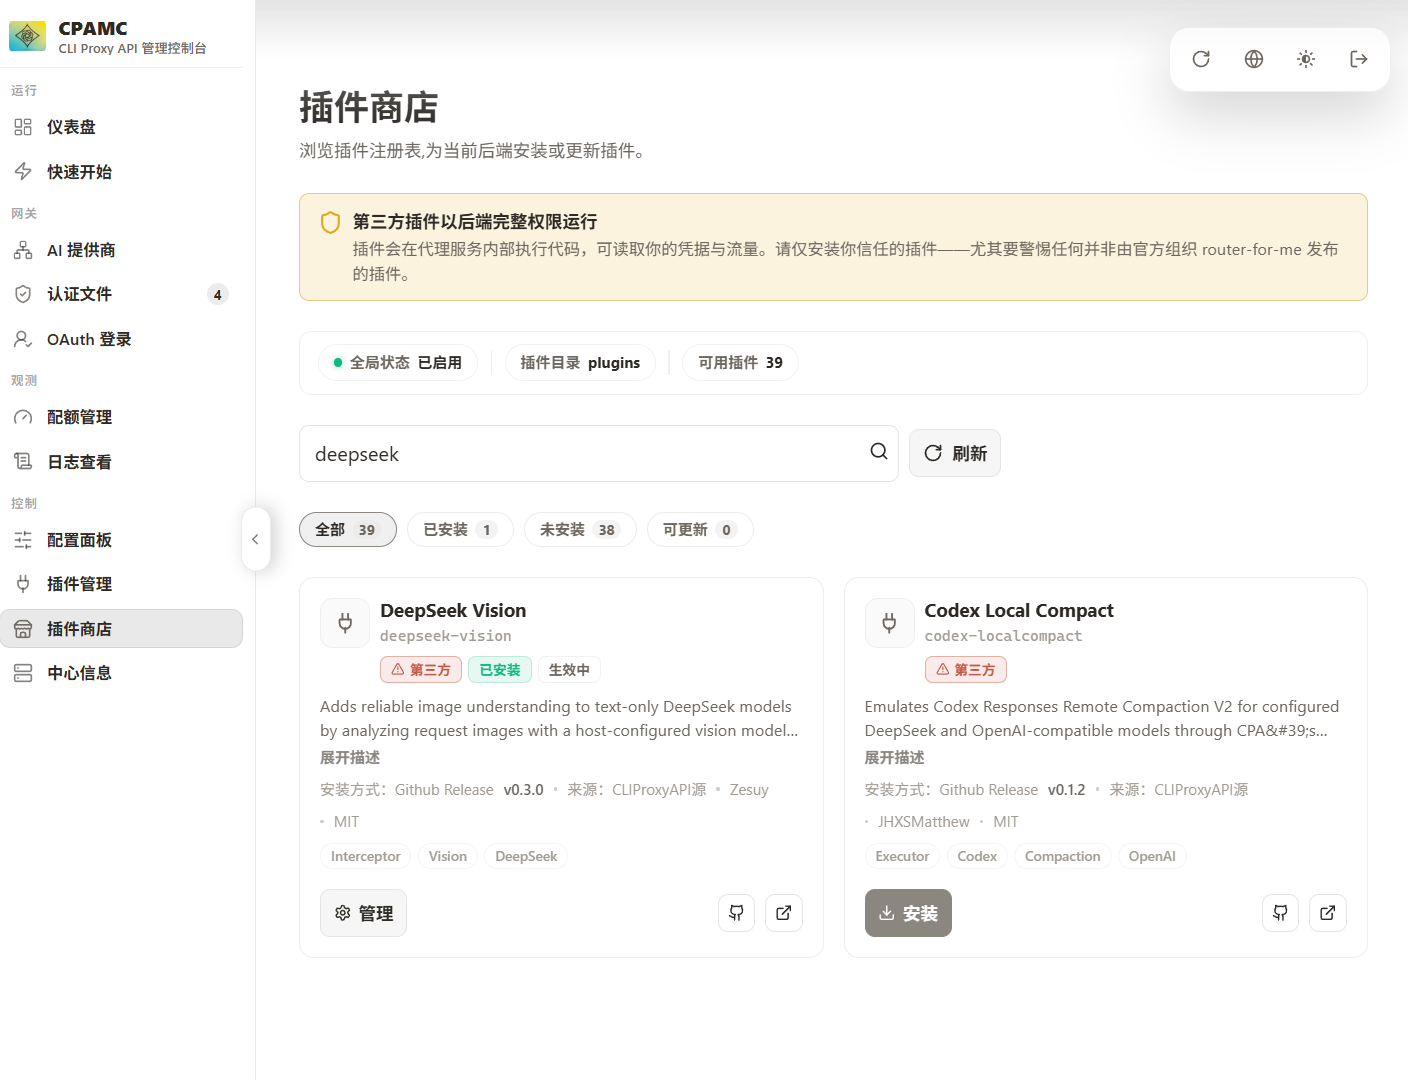1408x1080 pixels.
Task: Click codex-localcompact plugin id text
Action: [1003, 636]
